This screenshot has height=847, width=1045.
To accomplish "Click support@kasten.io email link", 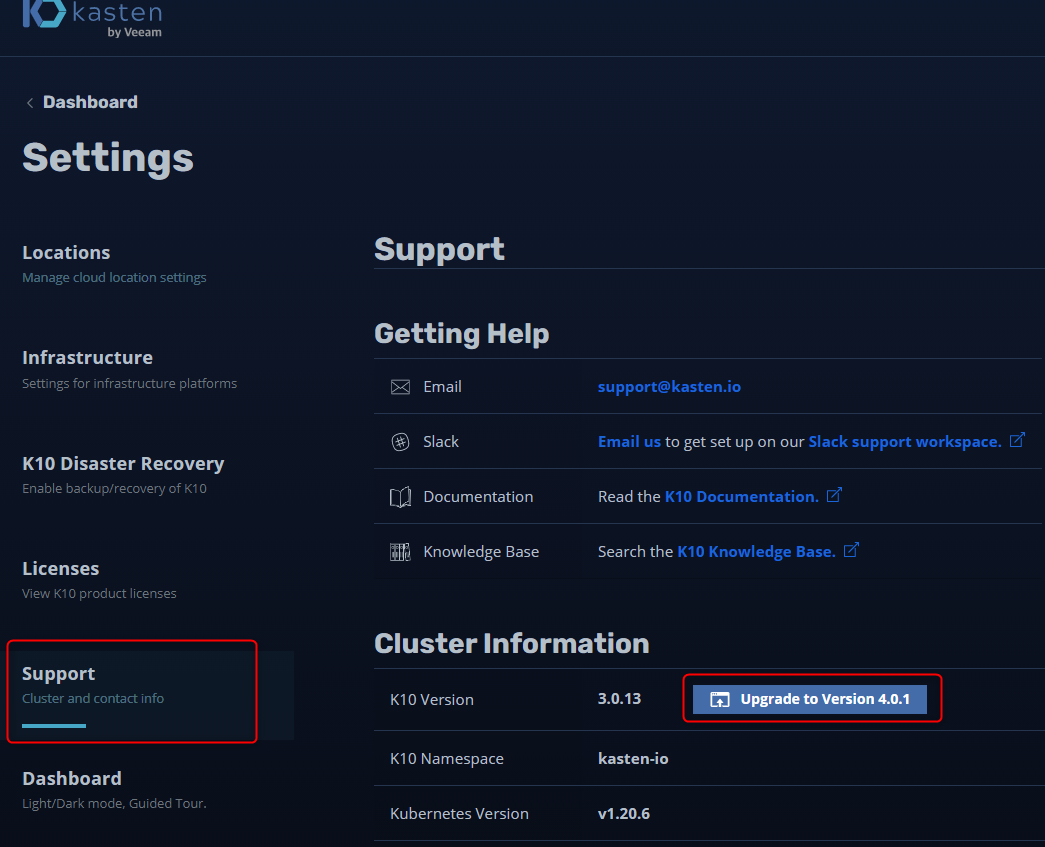I will pyautogui.click(x=669, y=387).
